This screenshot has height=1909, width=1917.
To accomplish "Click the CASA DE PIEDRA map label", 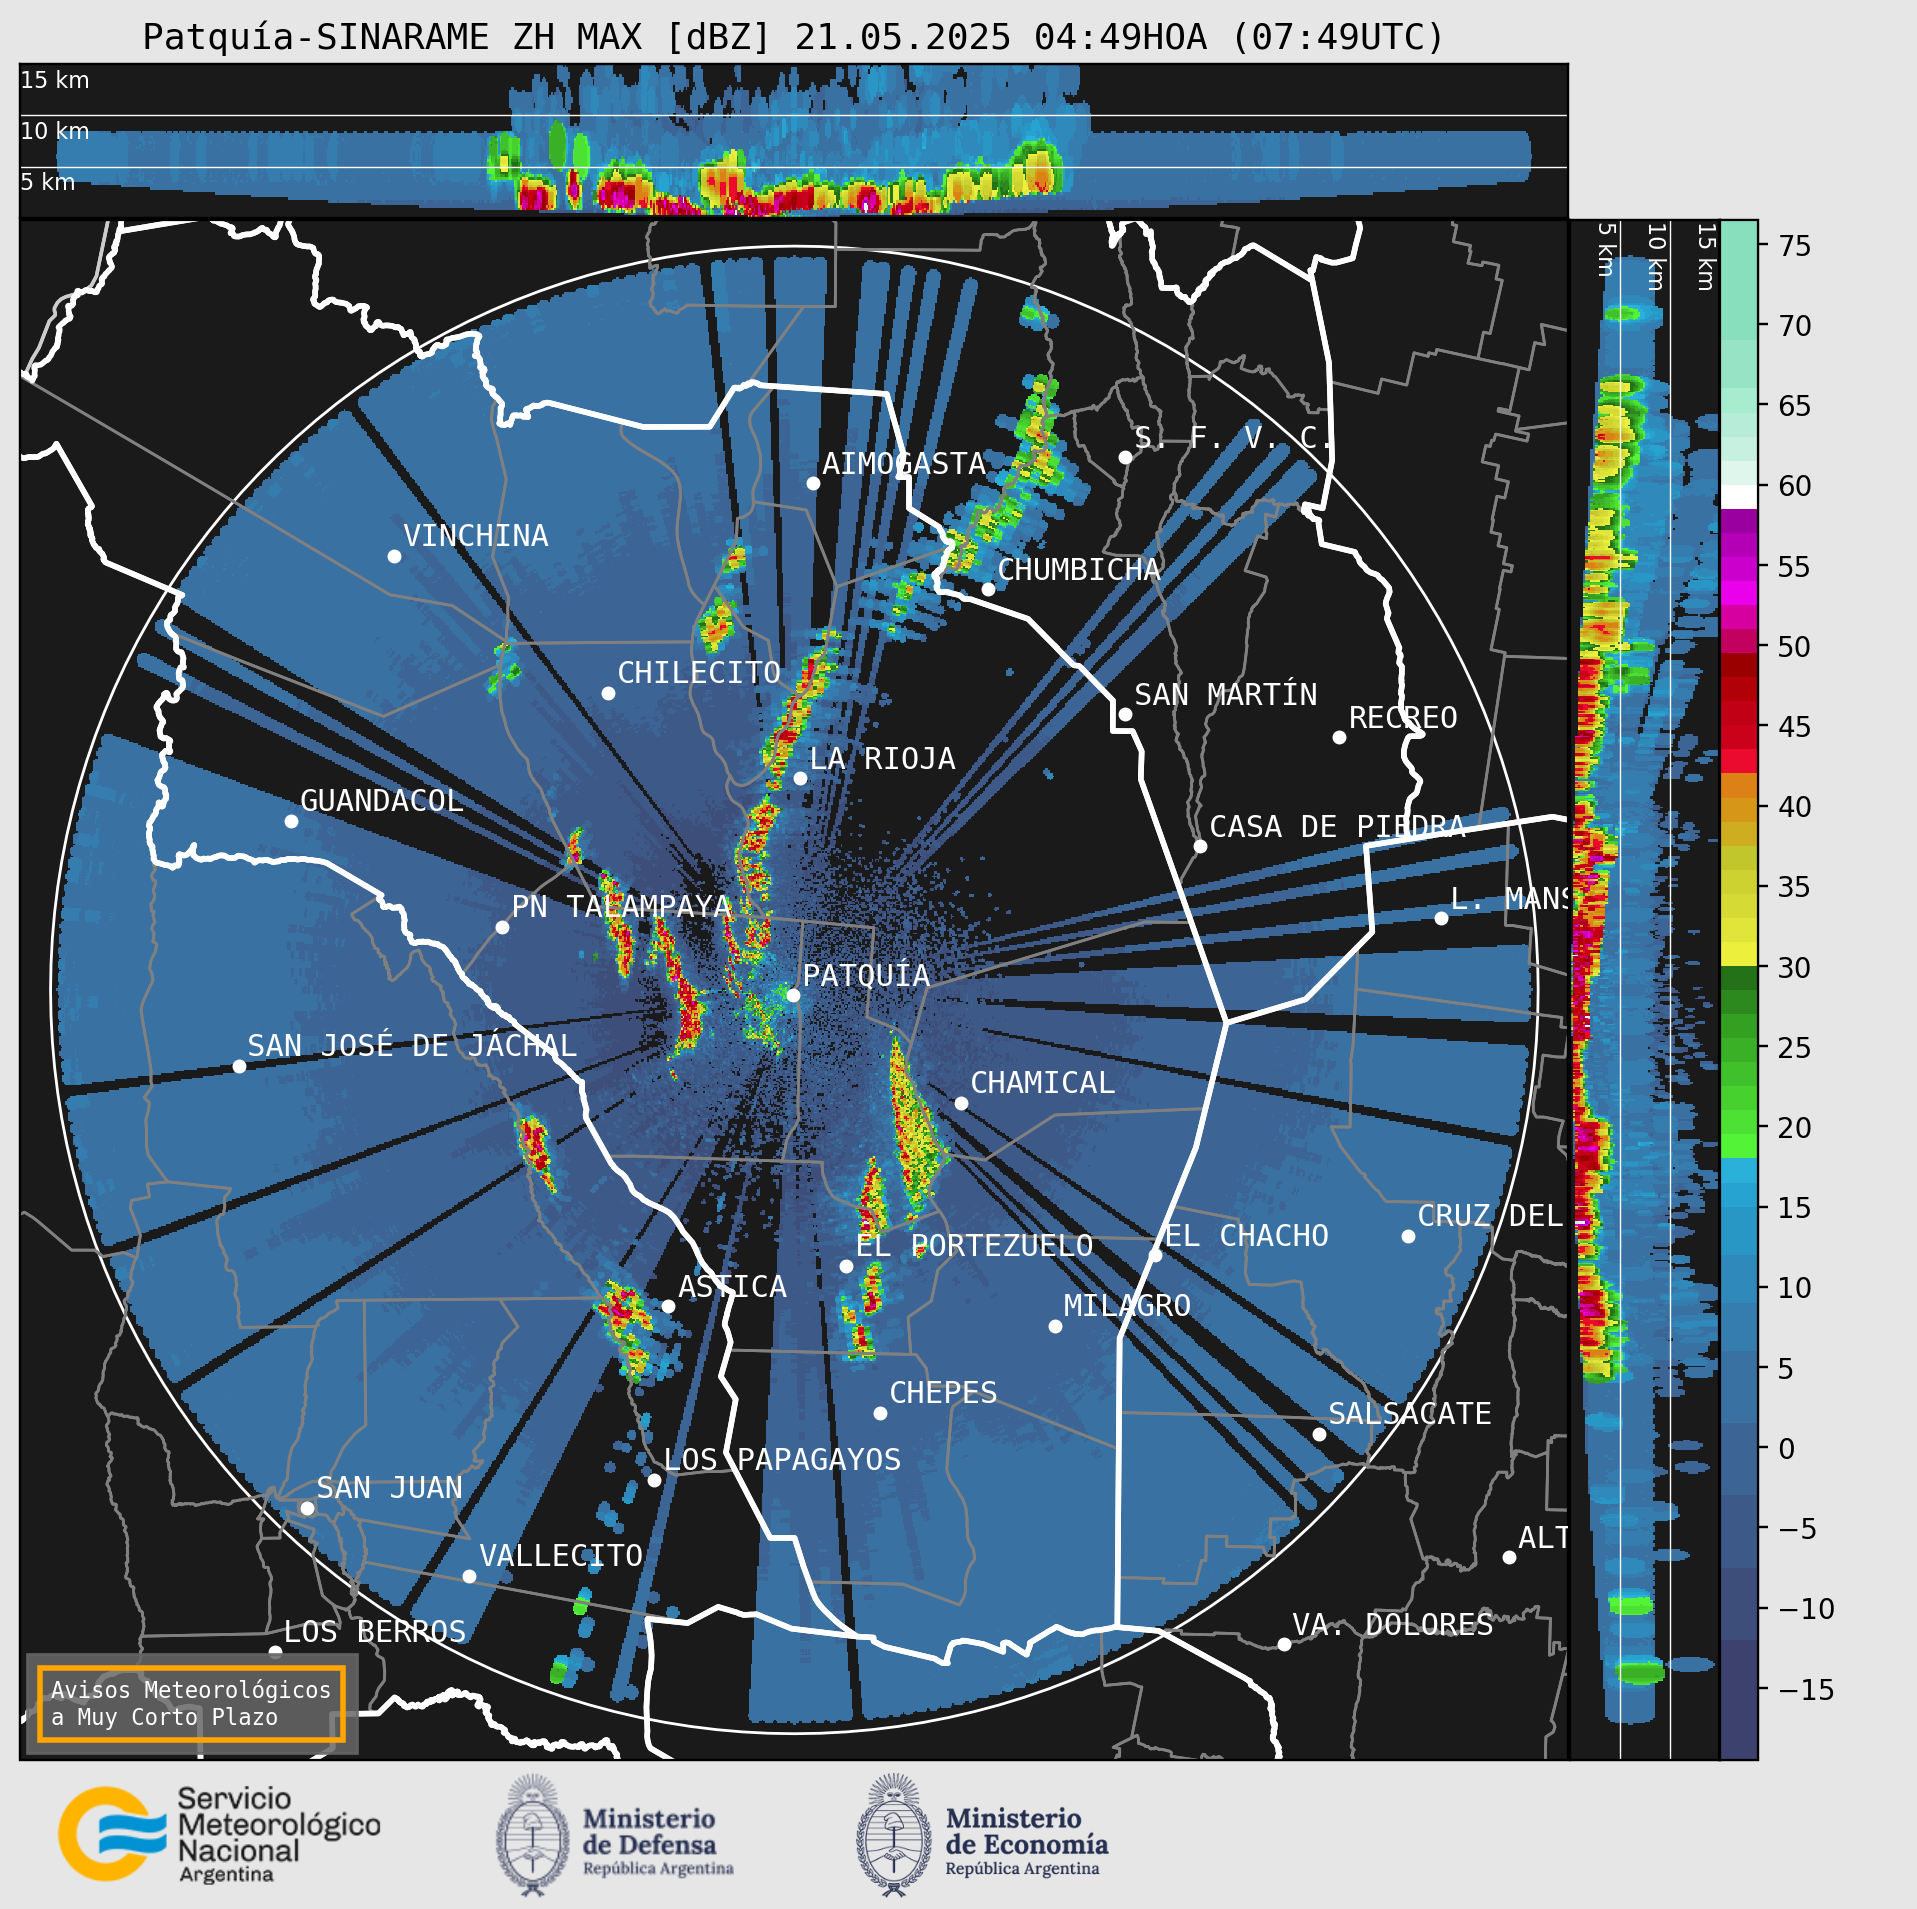I will click(x=1338, y=827).
